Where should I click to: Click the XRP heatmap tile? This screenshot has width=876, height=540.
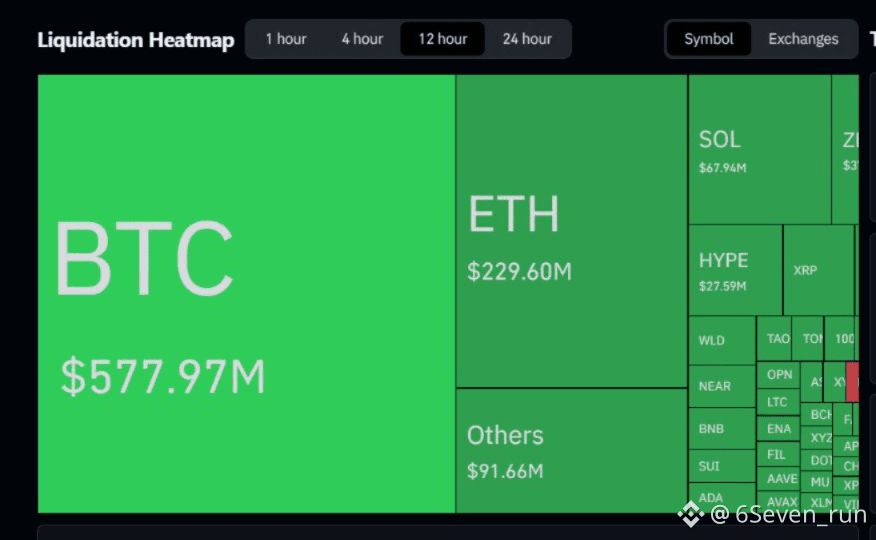coord(818,270)
